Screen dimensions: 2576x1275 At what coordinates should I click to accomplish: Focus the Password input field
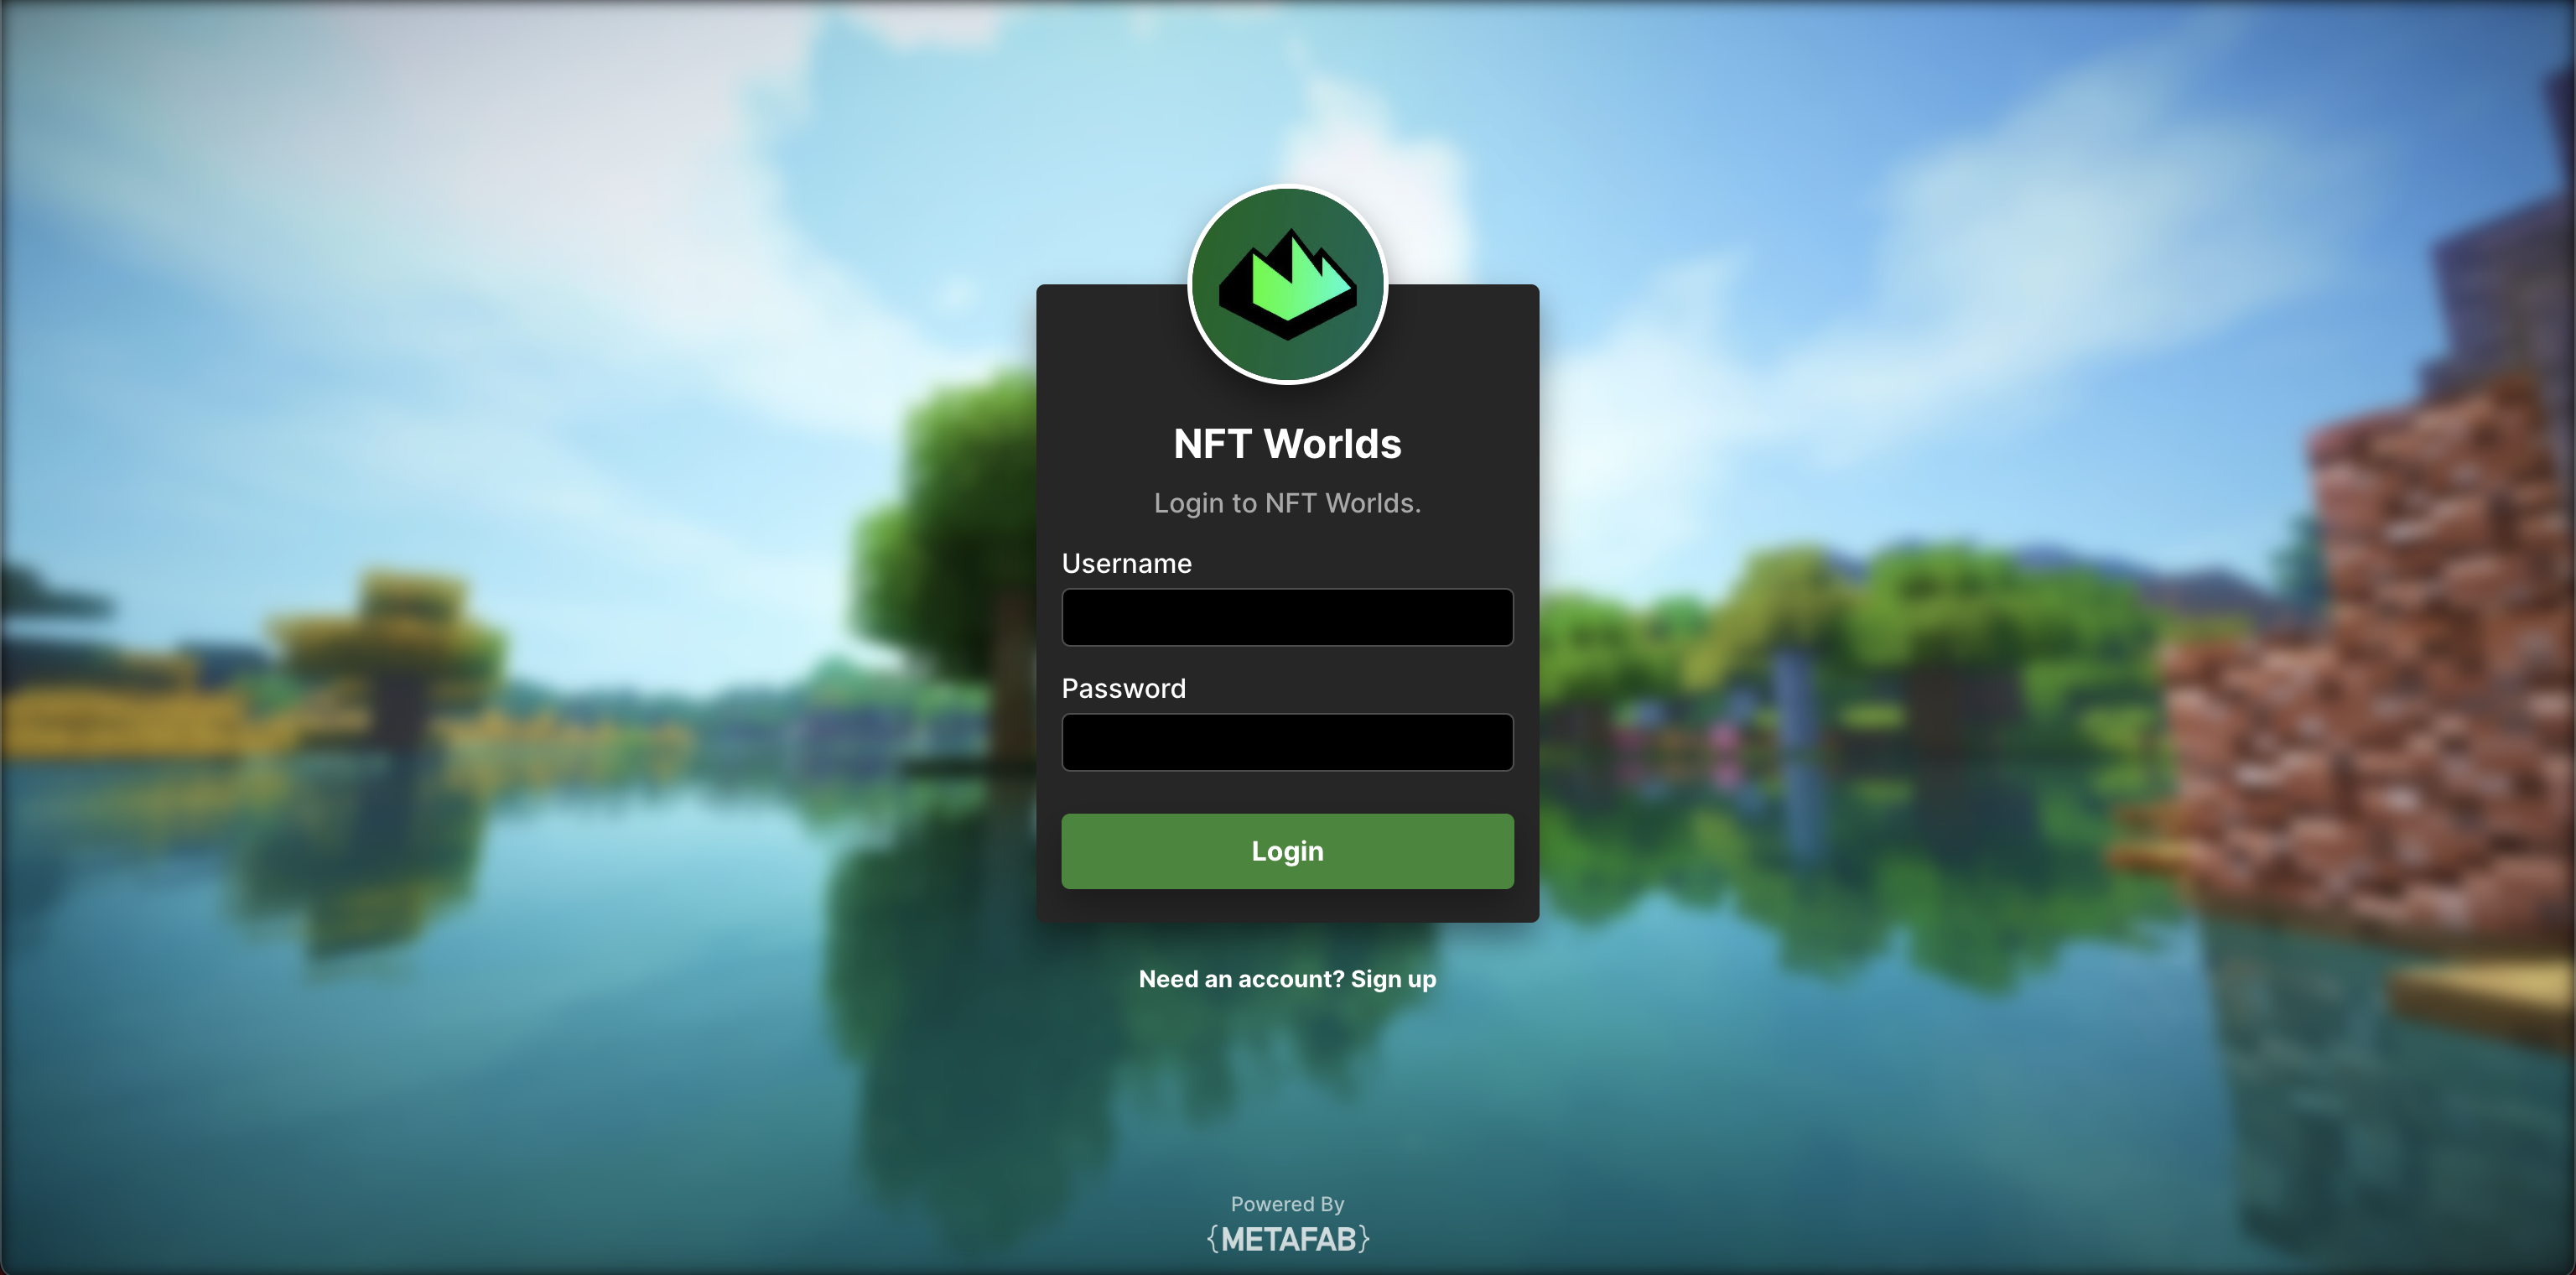coord(1287,742)
